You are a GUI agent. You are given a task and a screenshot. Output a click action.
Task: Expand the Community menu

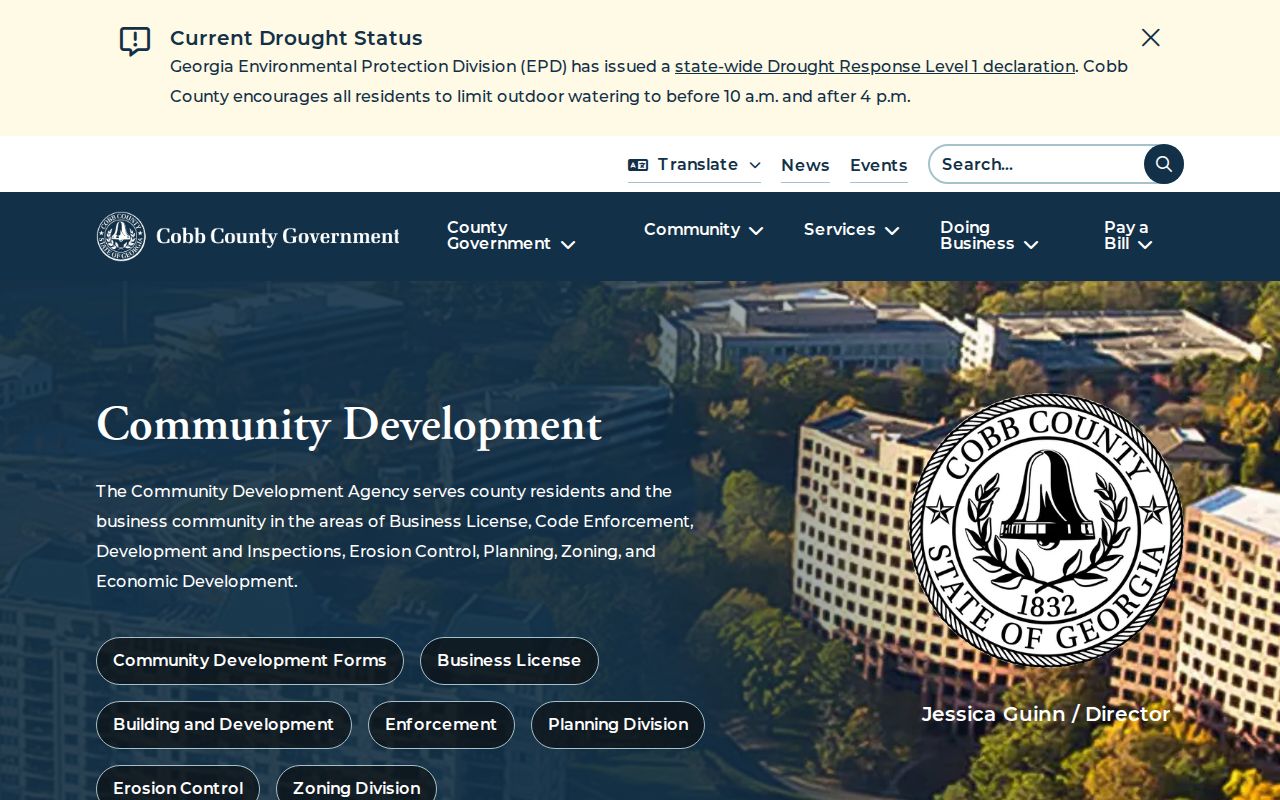tap(704, 230)
